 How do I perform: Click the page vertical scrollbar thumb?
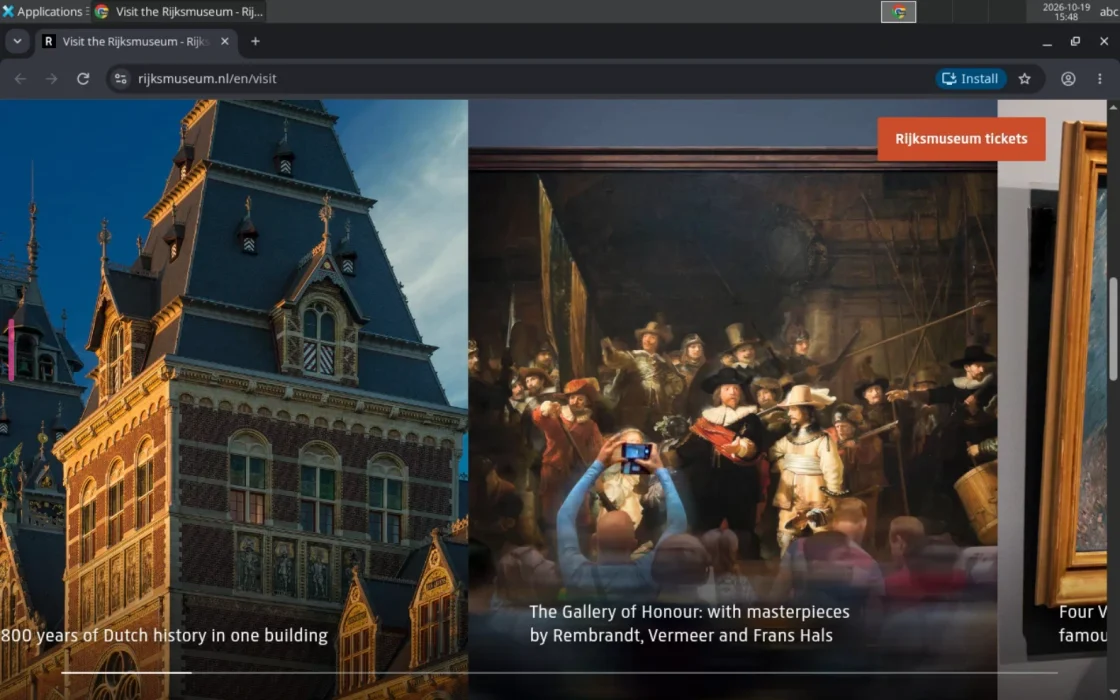coord(1113,329)
